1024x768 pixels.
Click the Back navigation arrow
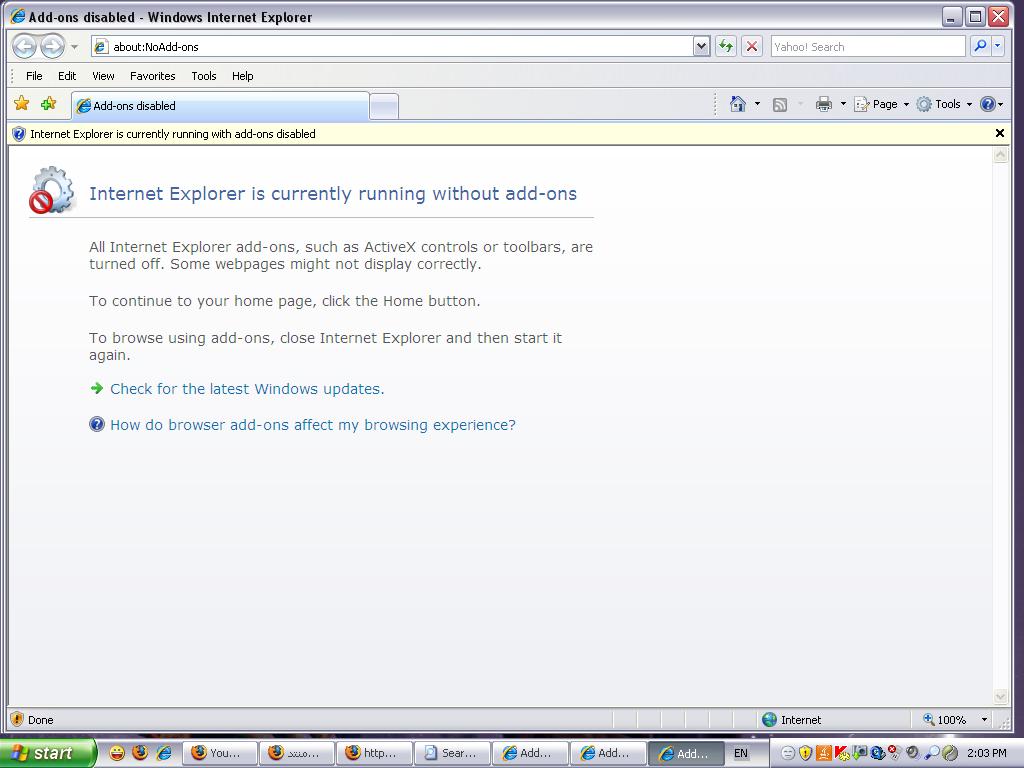[24, 46]
